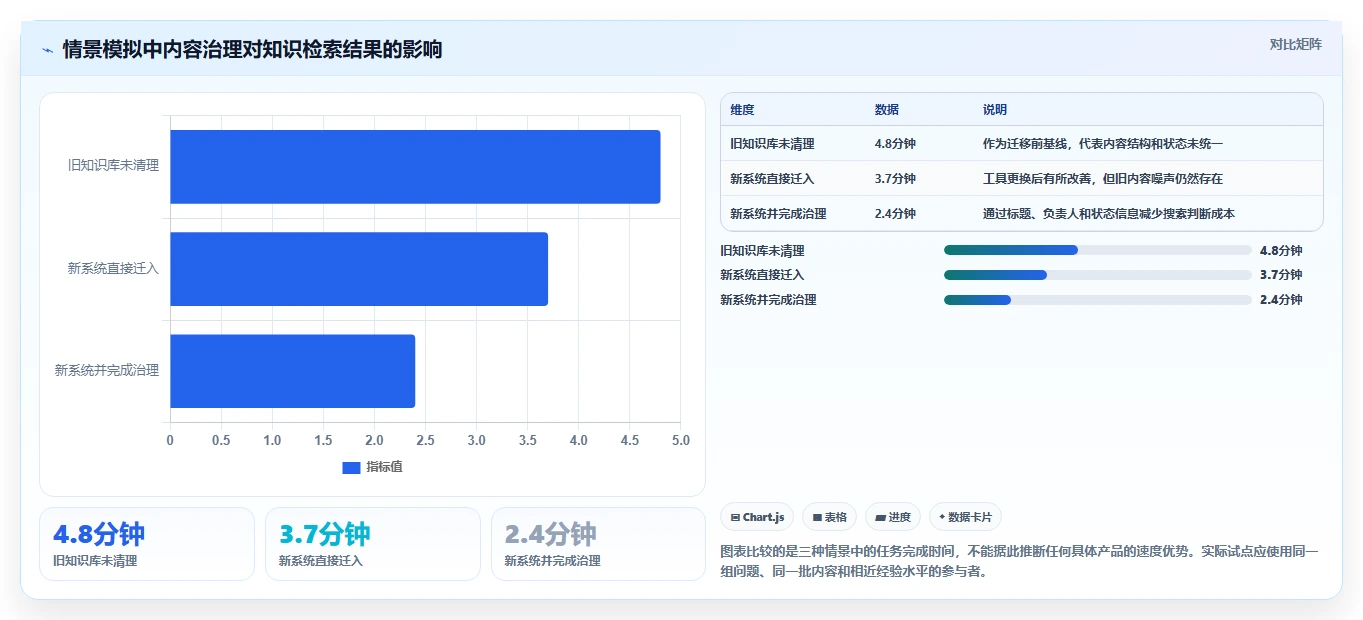Click the 新系统直接迁入 progress bar
The image size is (1363, 620).
click(1098, 275)
